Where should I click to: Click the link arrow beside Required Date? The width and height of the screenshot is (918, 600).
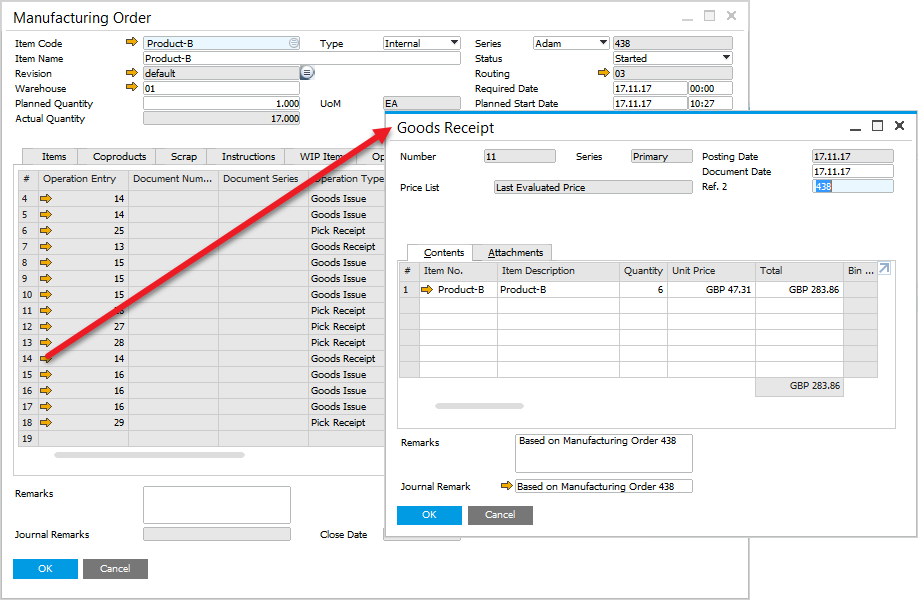coord(603,87)
